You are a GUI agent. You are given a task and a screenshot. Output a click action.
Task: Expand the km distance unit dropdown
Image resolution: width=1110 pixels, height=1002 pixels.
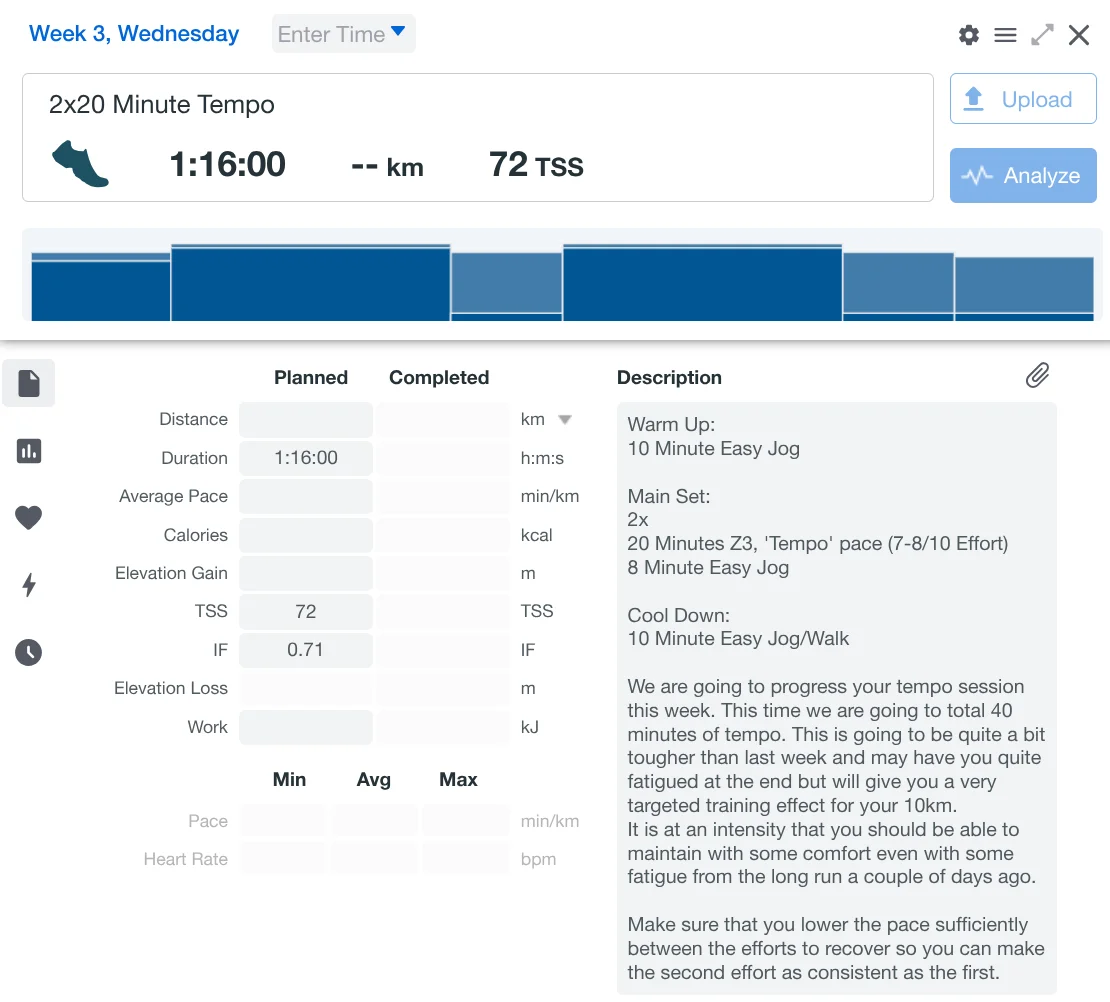coord(564,420)
